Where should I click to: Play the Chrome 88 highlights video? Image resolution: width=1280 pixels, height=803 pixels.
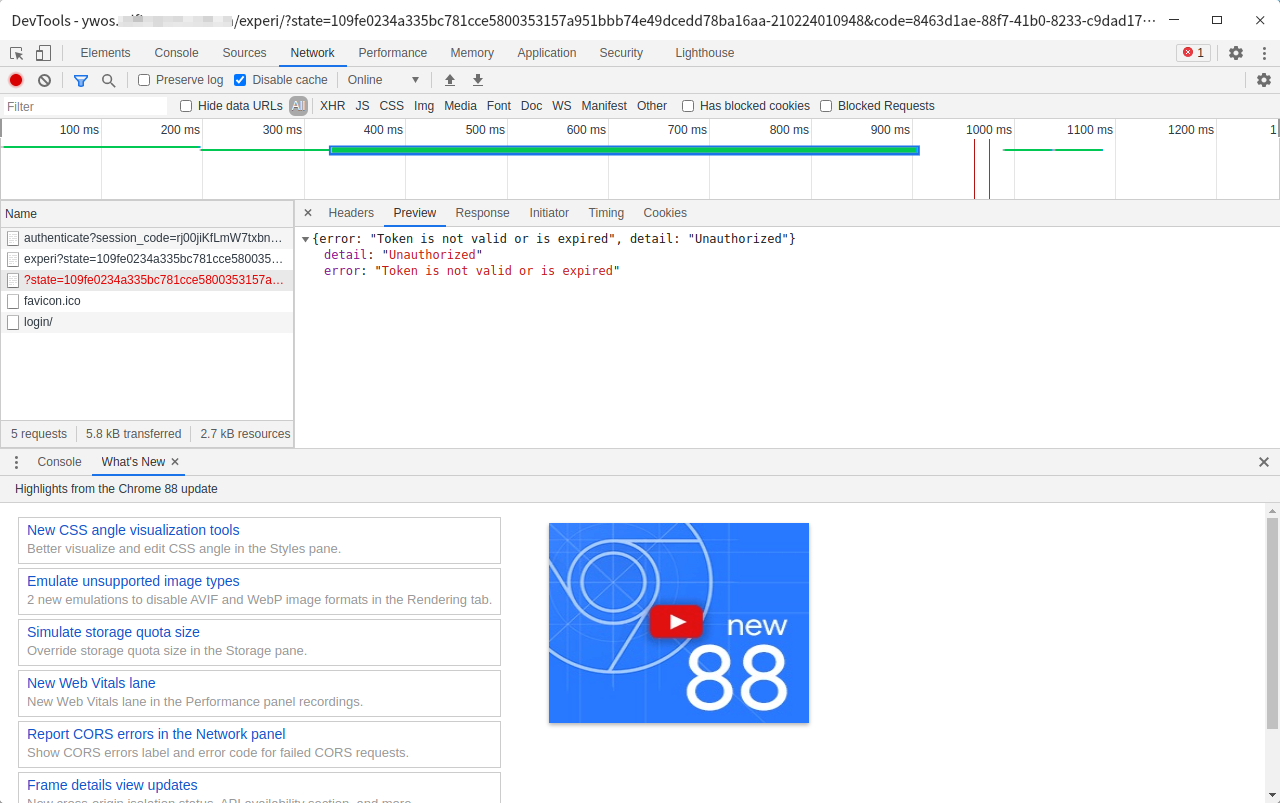coord(677,621)
